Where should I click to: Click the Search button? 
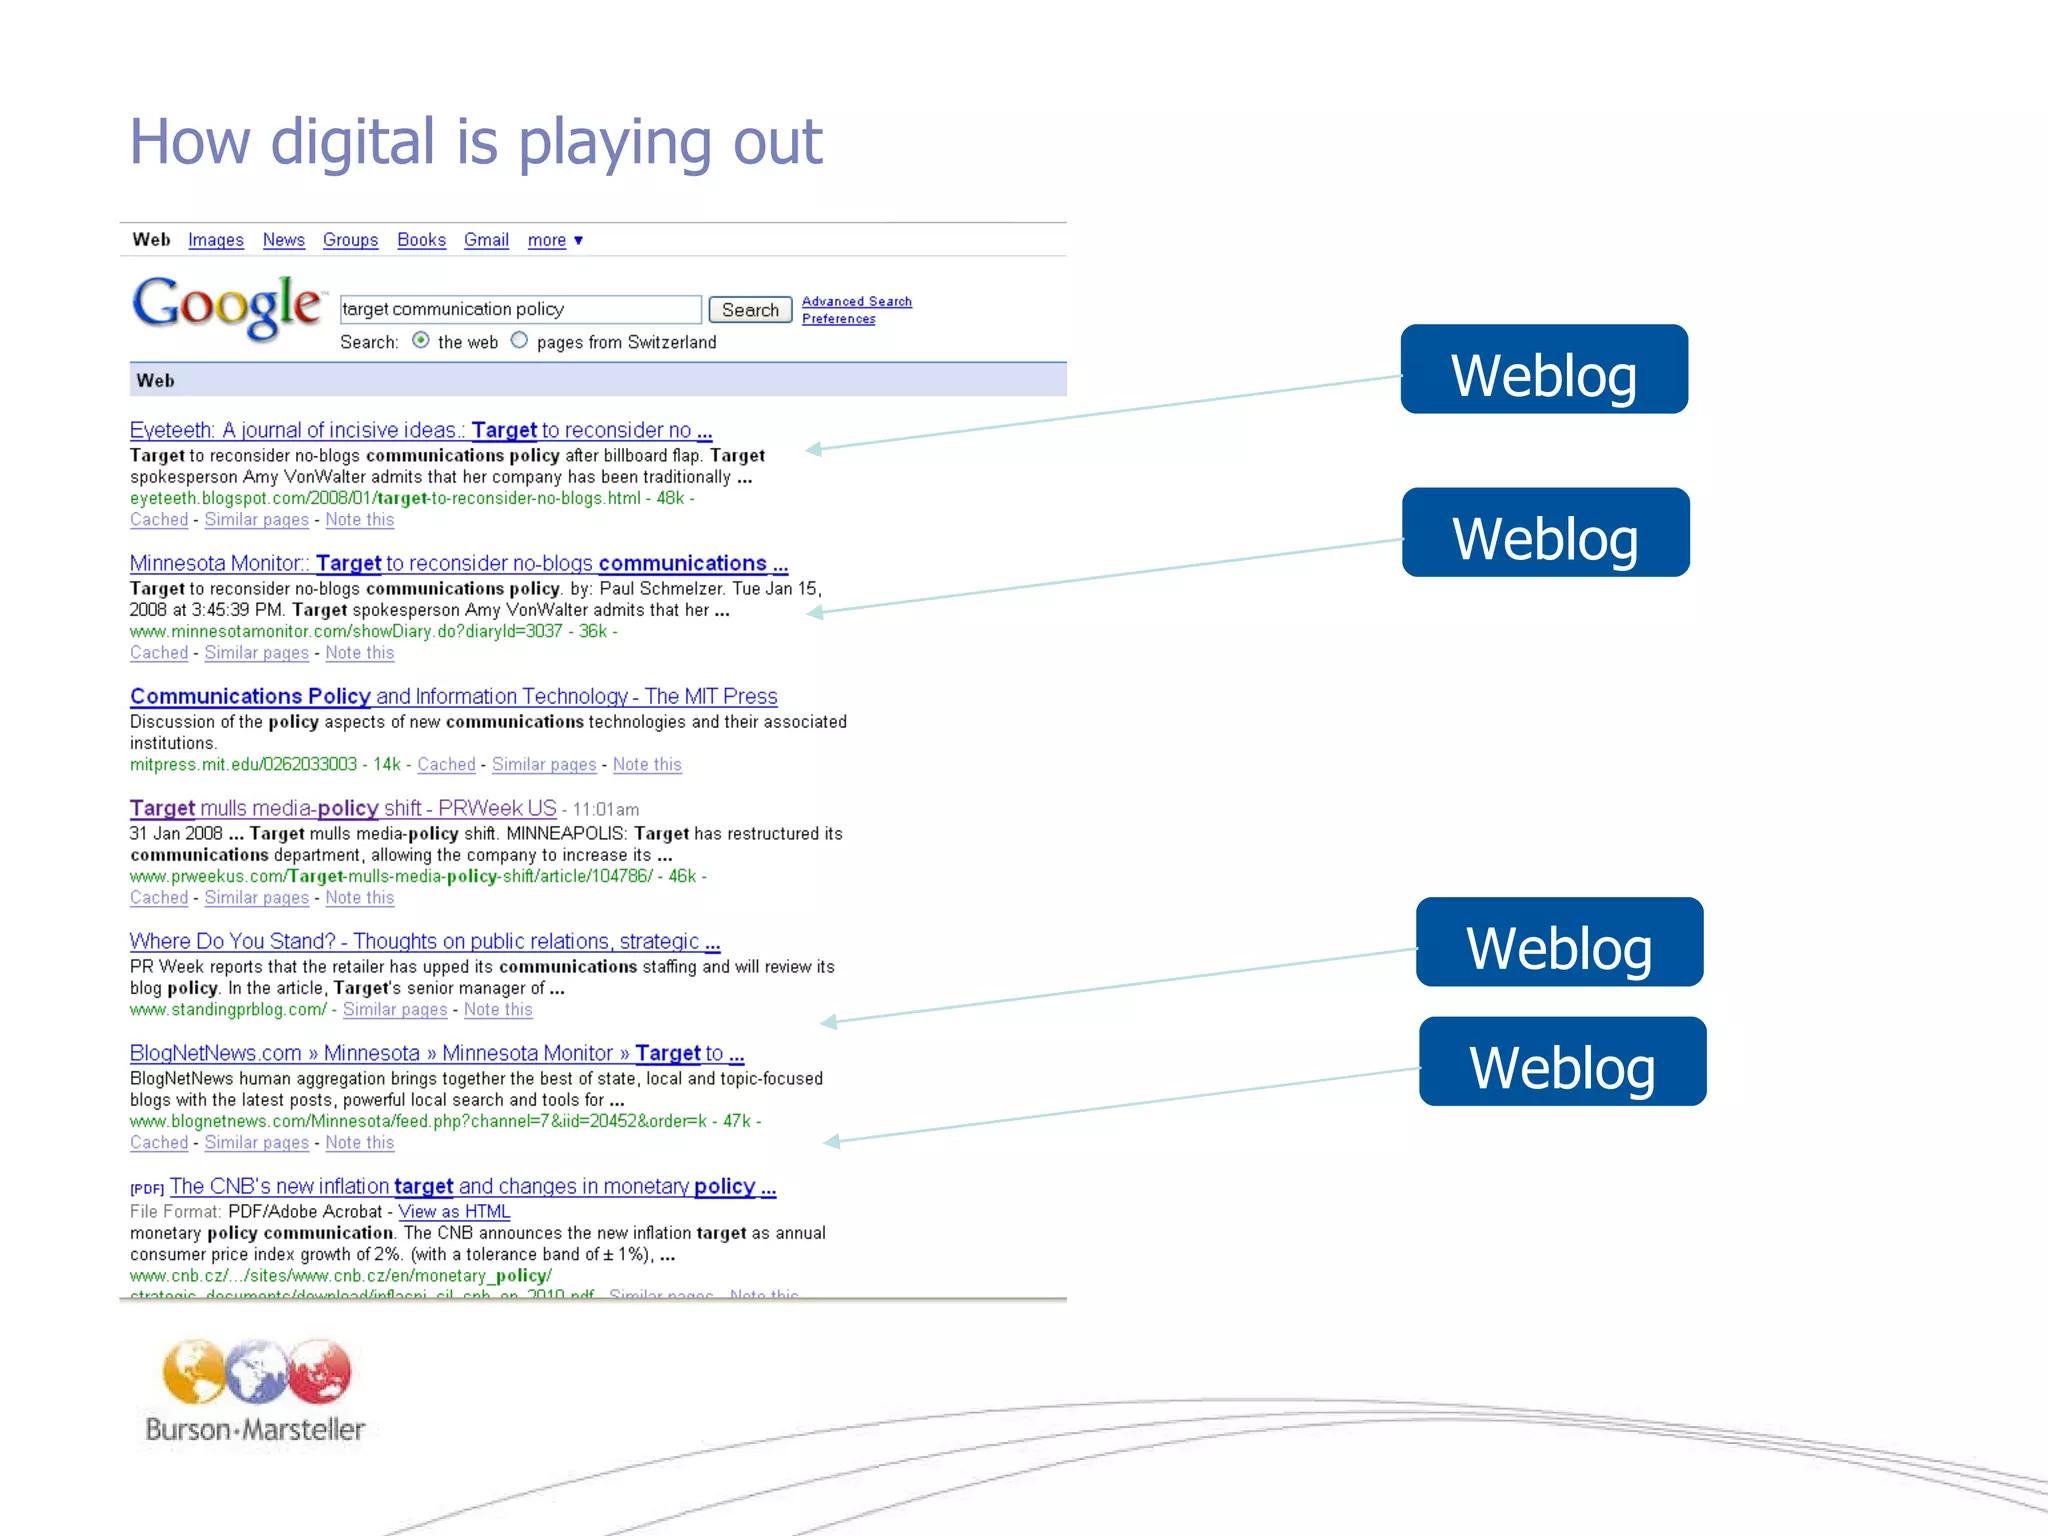click(750, 310)
